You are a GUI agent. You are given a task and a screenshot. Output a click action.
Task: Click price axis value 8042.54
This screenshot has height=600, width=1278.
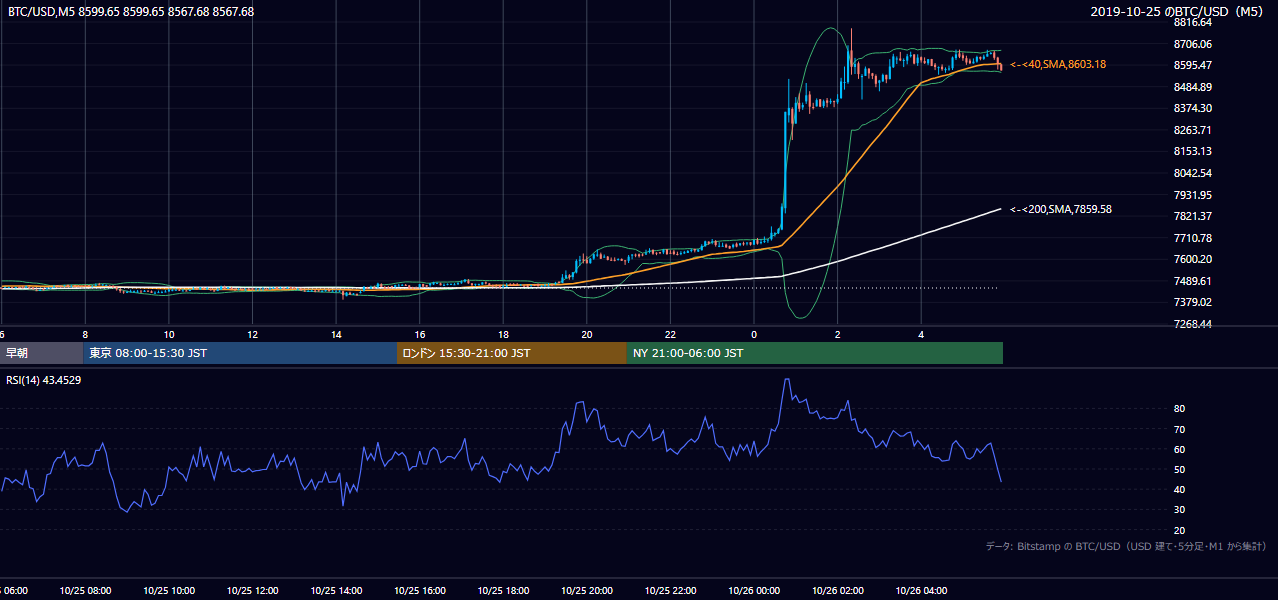(x=1193, y=173)
